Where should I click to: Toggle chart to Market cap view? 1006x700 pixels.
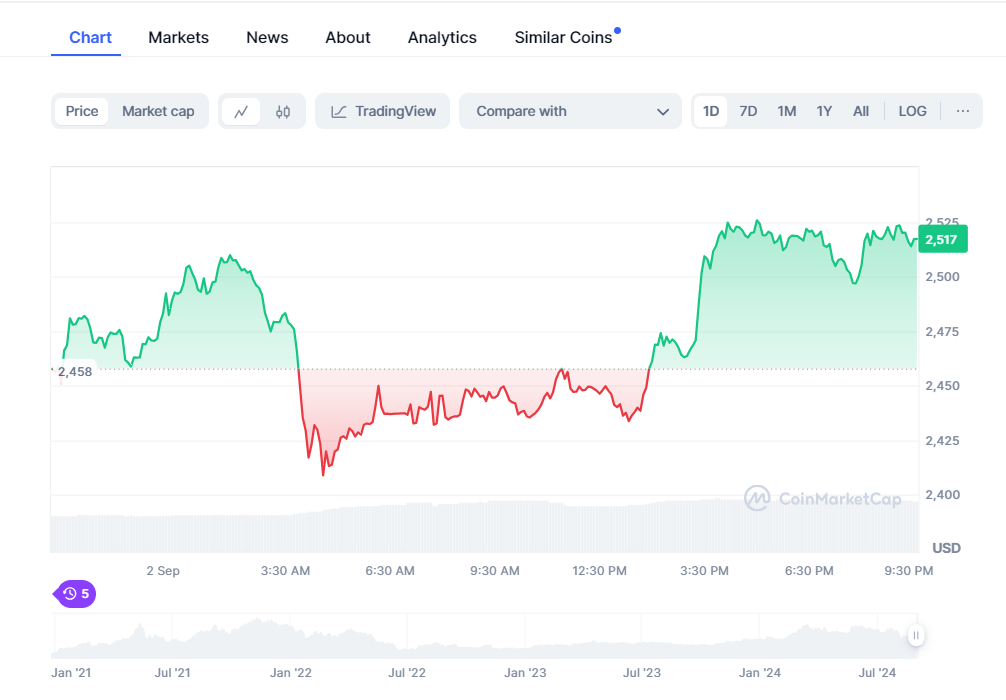158,111
